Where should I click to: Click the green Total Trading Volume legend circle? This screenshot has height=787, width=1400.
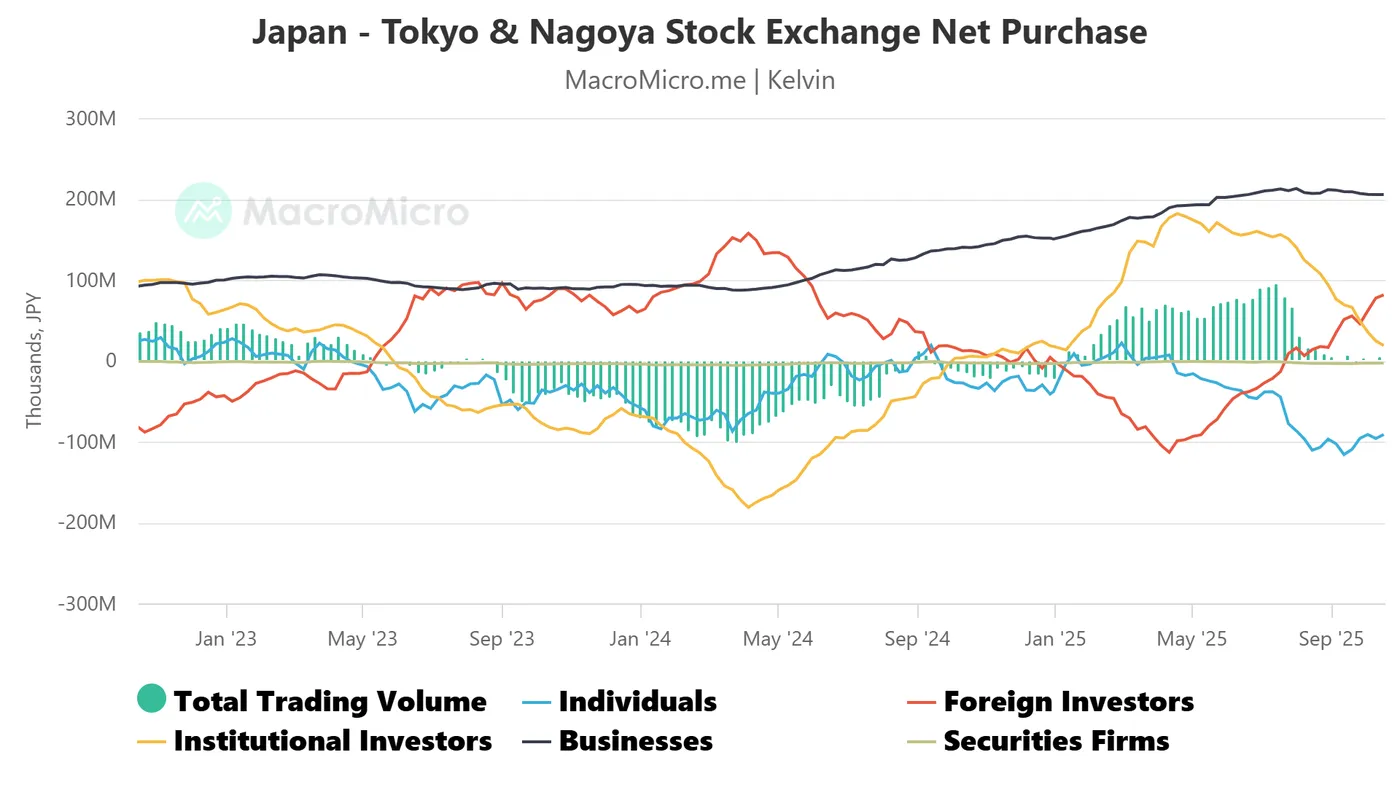[x=151, y=699]
